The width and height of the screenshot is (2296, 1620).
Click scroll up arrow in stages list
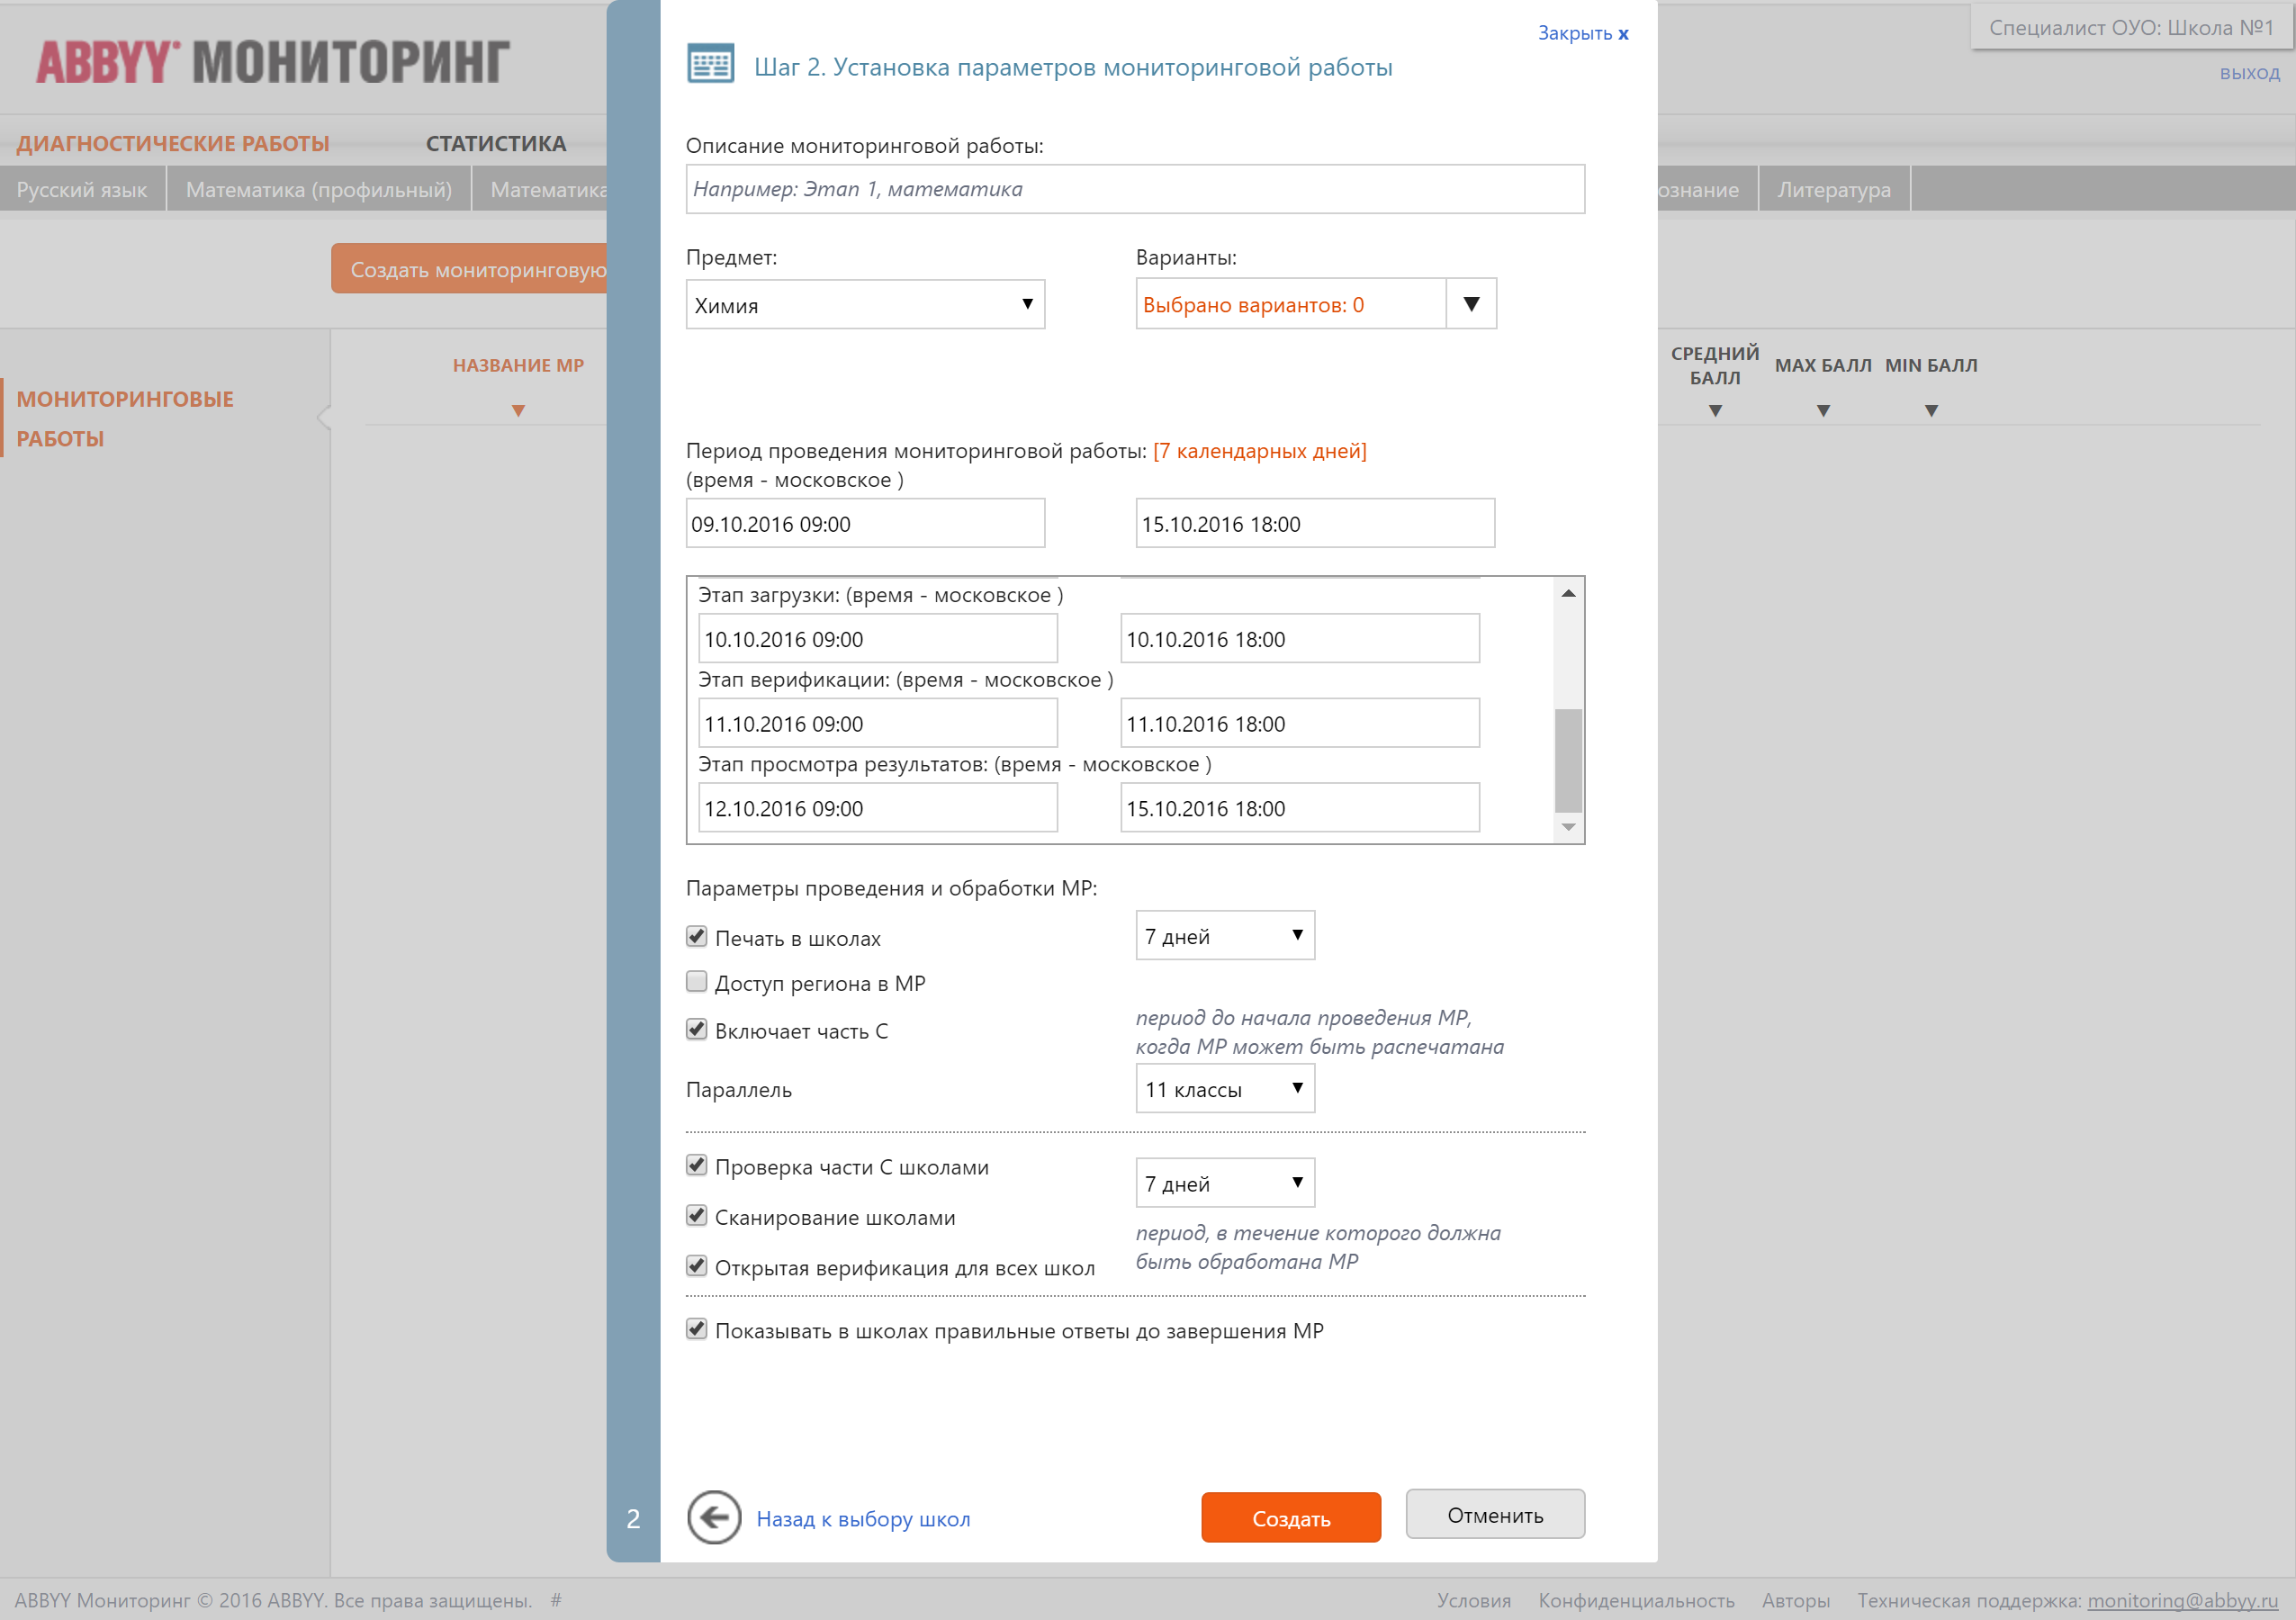1567,594
